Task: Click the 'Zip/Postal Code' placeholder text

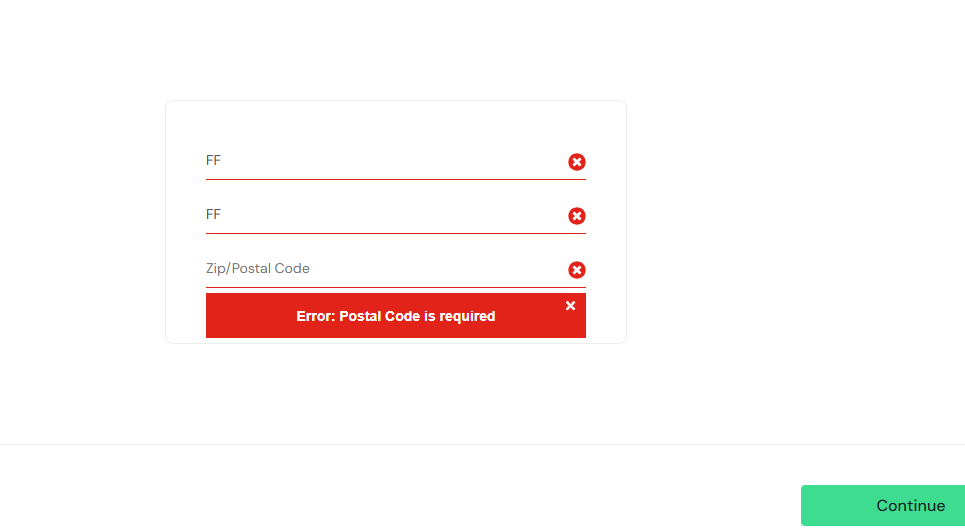Action: click(258, 268)
